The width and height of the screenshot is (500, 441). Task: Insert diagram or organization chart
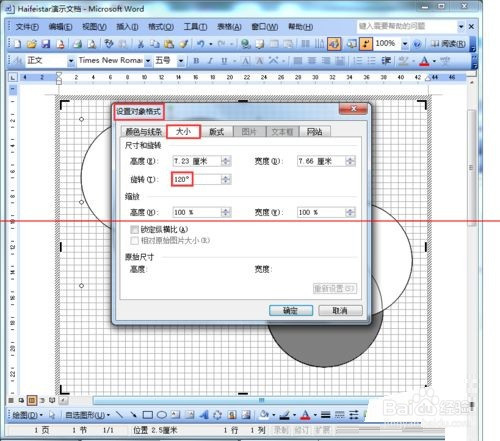(217, 415)
